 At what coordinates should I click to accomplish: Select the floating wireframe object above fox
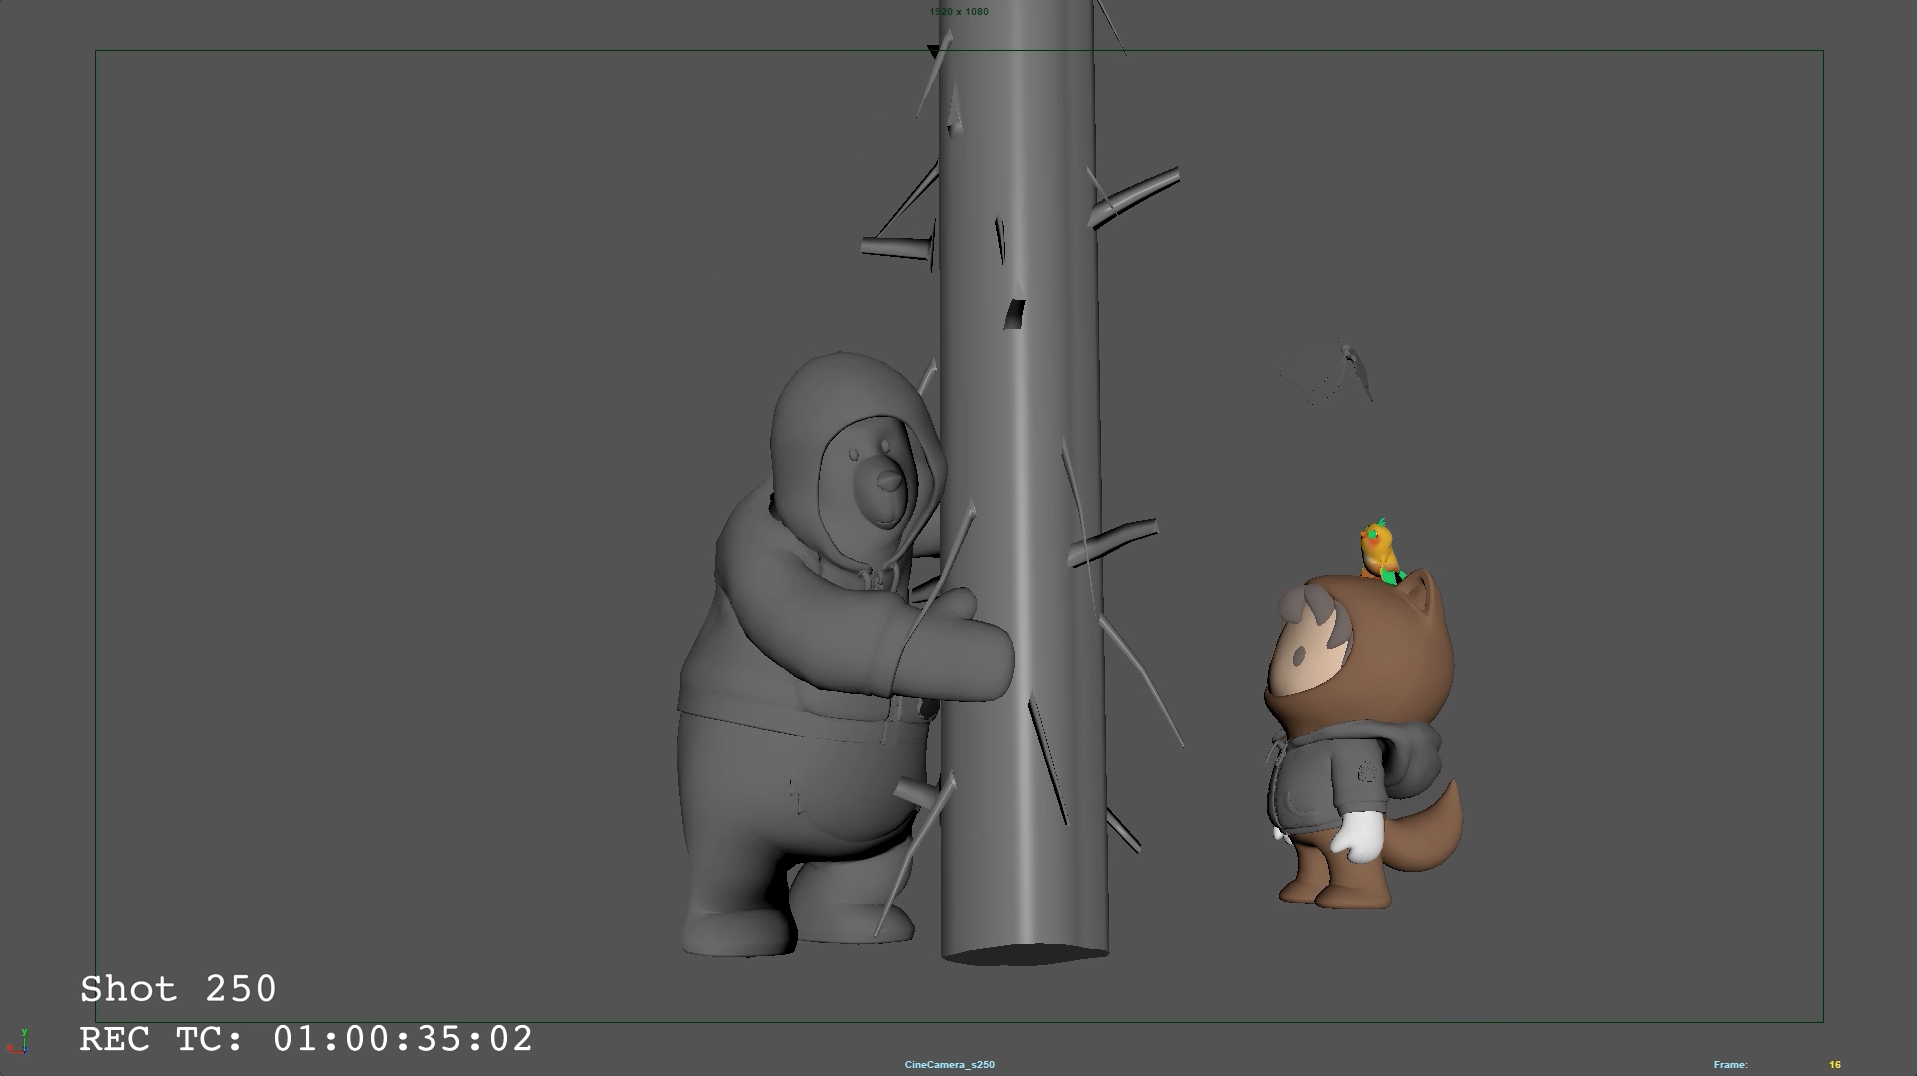(1328, 373)
